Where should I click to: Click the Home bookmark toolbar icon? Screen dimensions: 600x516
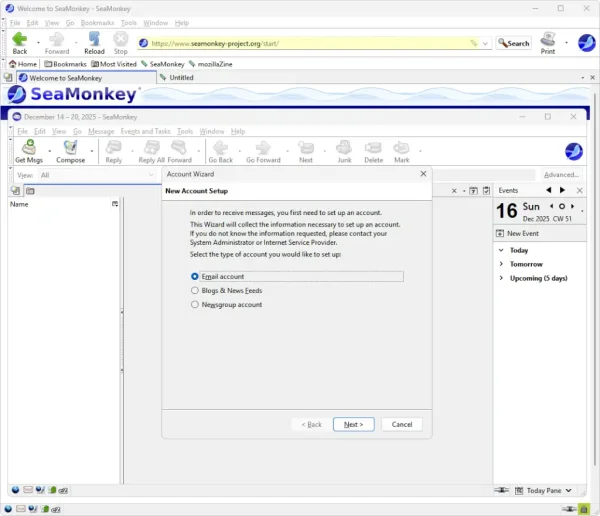[23, 64]
